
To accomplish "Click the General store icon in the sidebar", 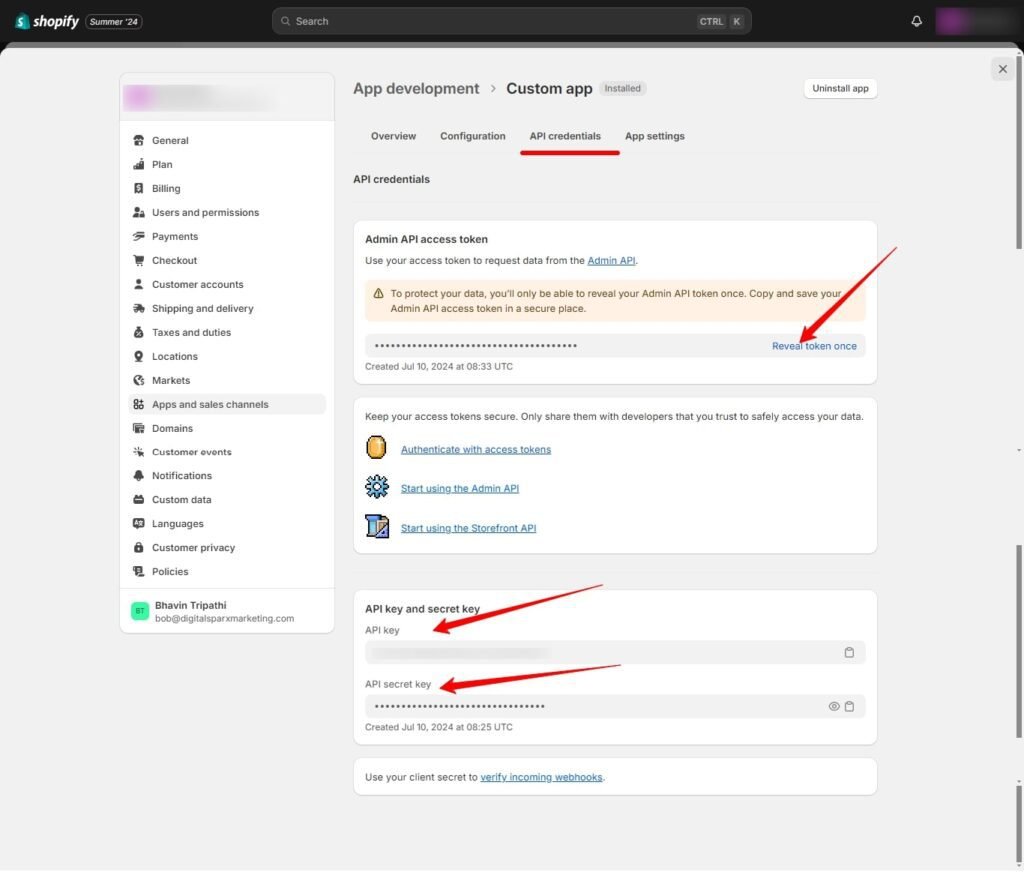I will point(138,140).
